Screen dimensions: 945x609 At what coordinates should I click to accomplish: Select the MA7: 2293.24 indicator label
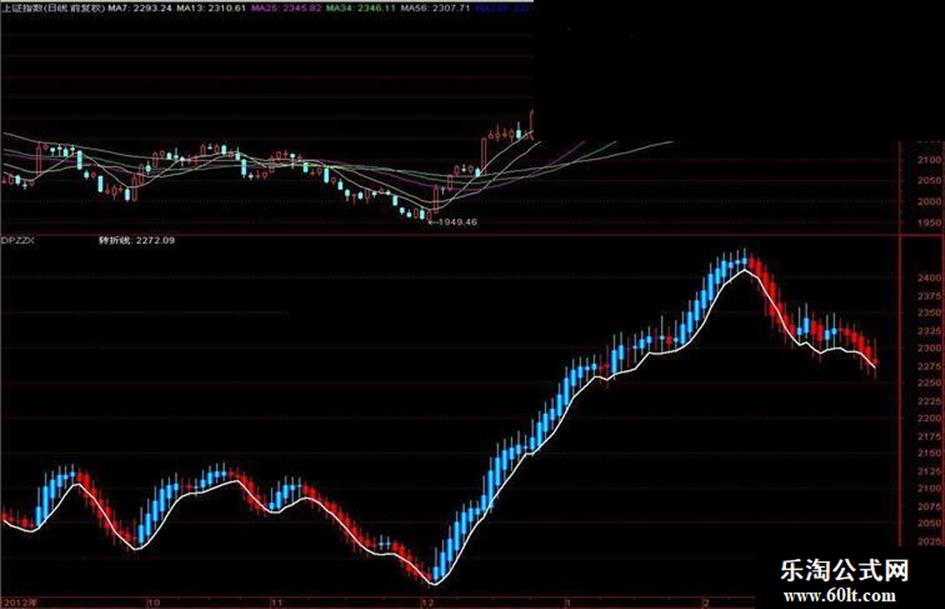pos(142,9)
